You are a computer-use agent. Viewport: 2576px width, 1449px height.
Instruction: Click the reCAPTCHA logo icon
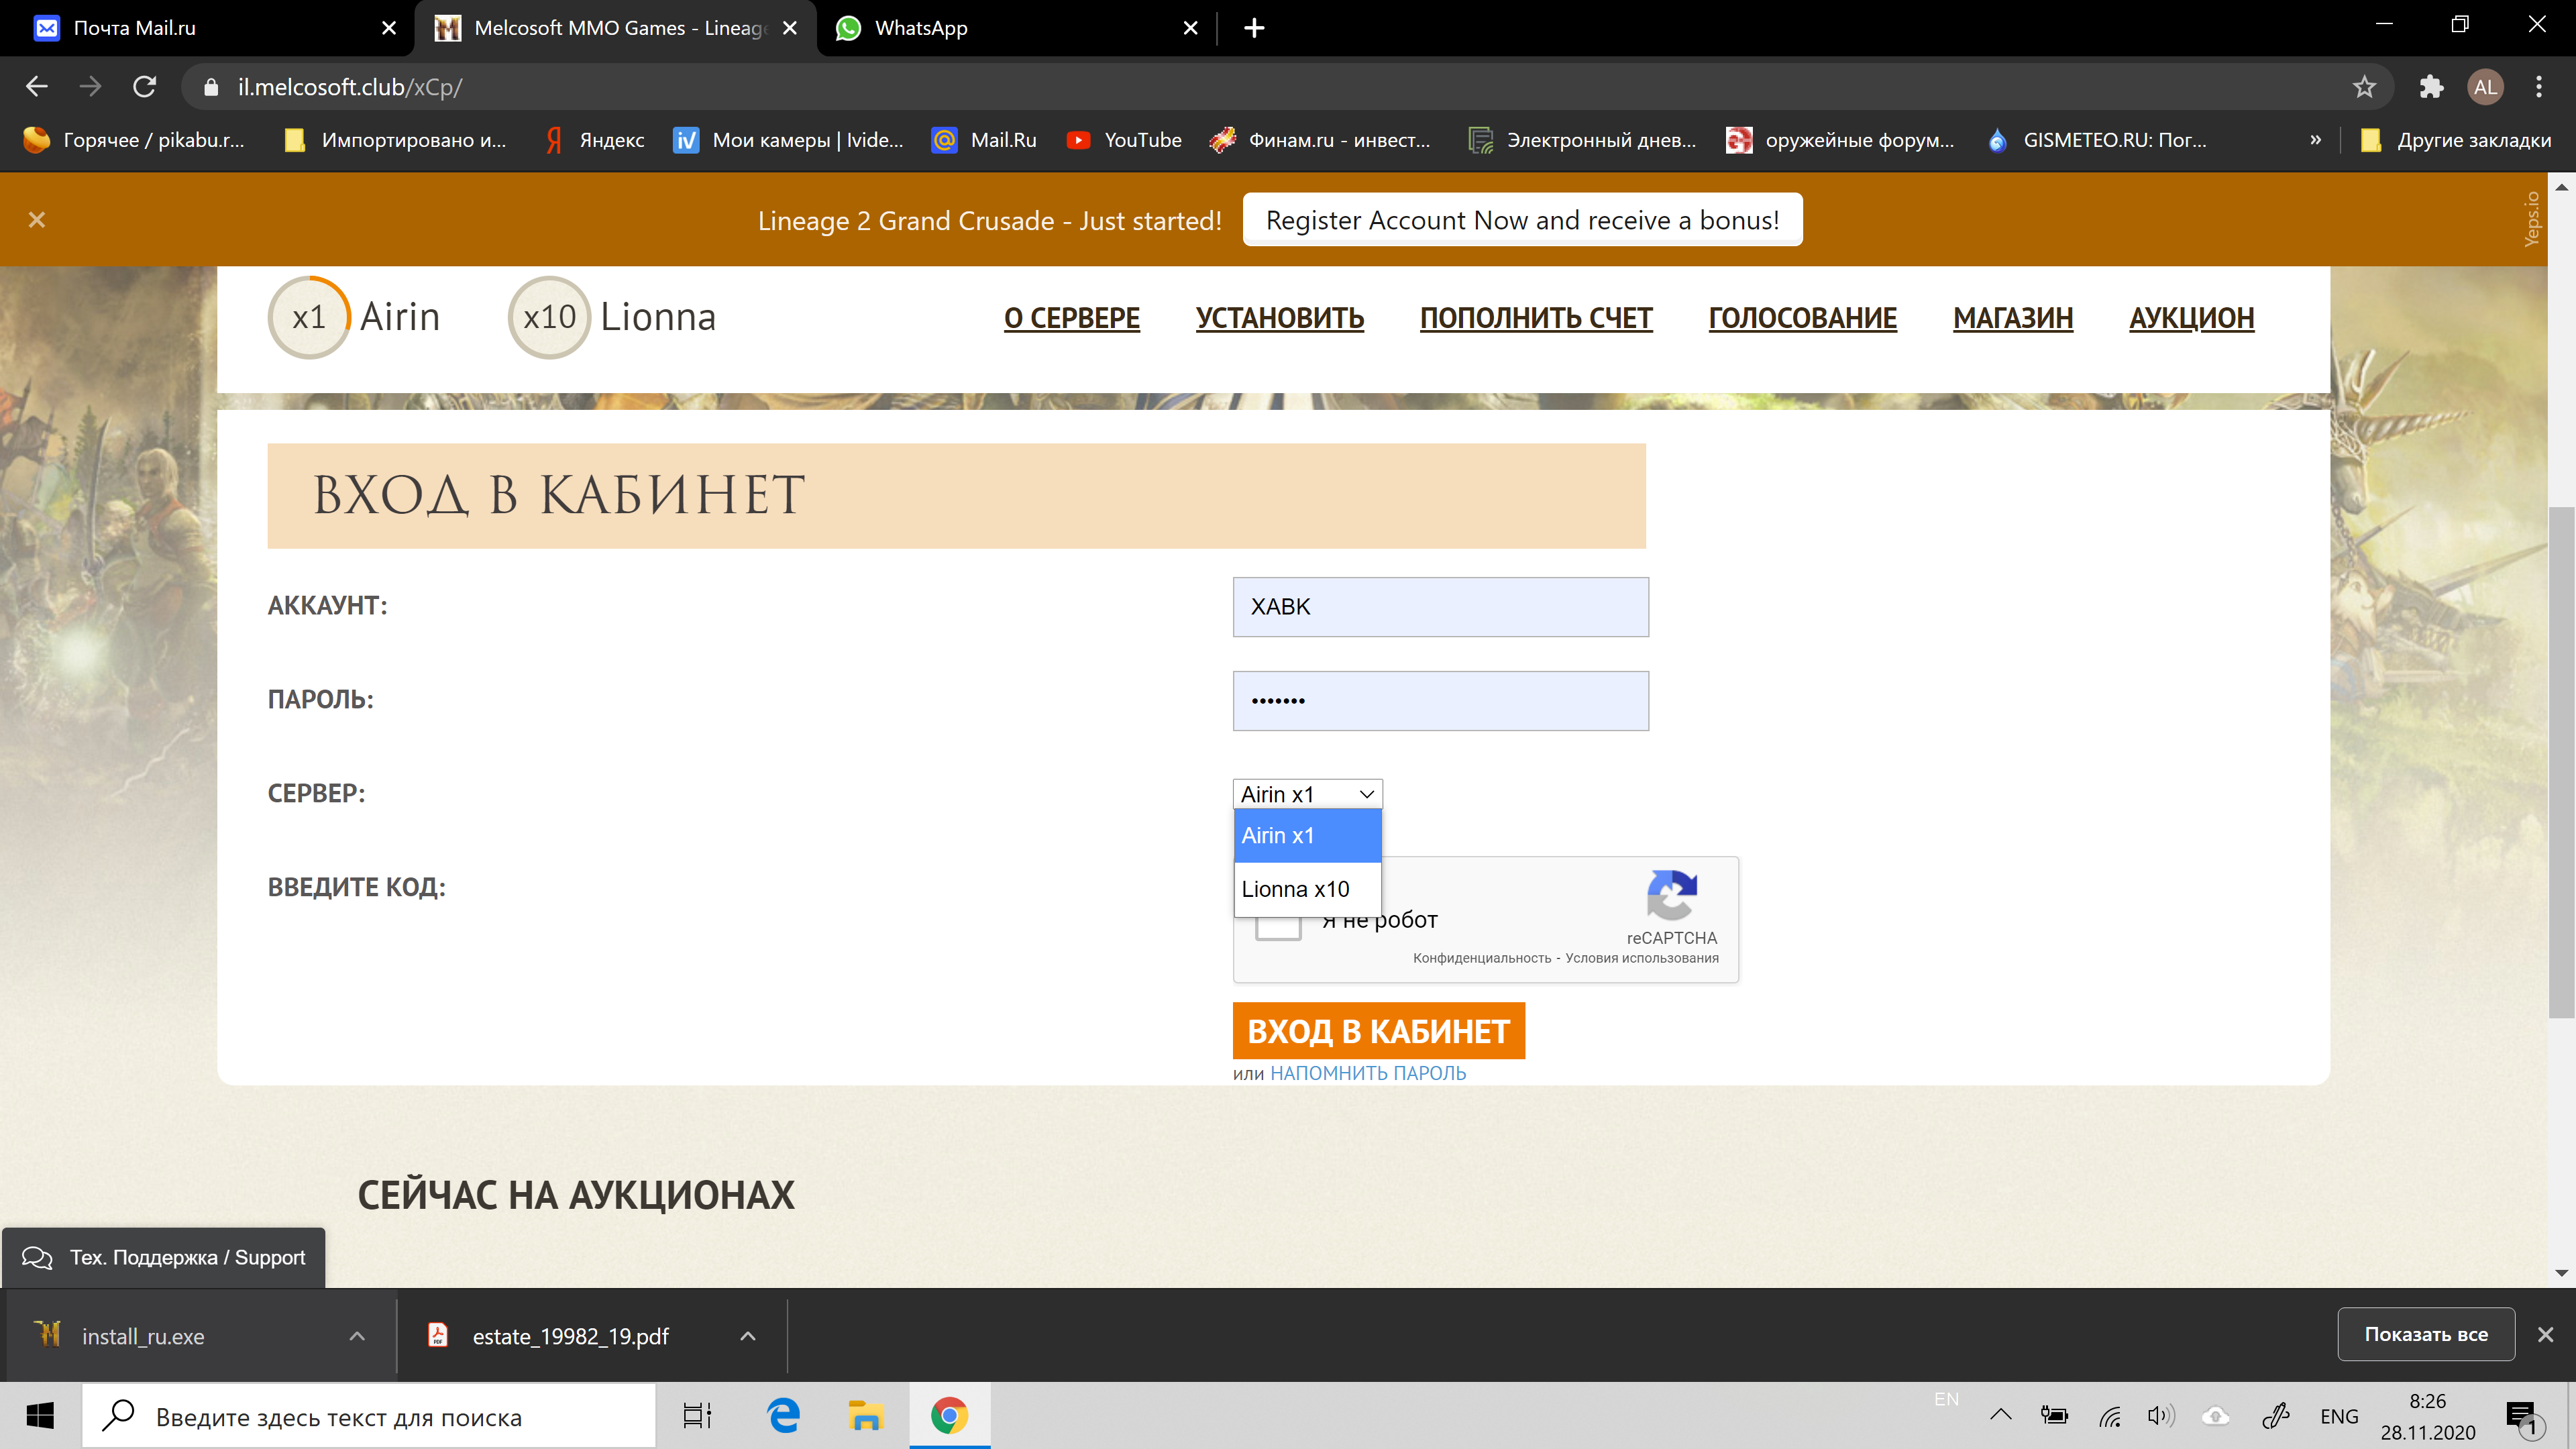1671,895
